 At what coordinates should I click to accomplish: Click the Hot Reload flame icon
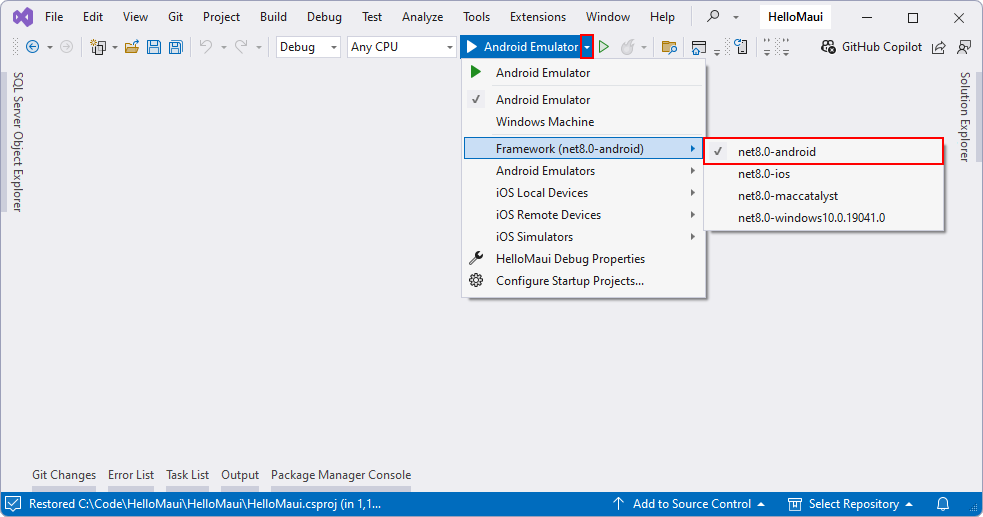pyautogui.click(x=628, y=47)
